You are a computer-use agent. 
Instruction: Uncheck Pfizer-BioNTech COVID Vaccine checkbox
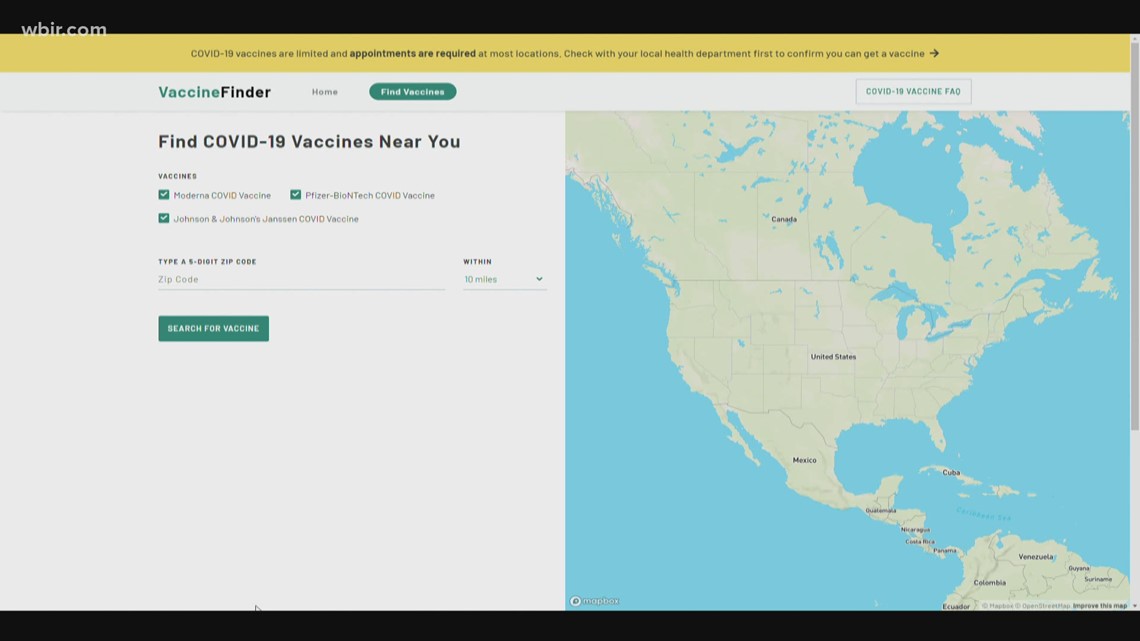pos(295,195)
